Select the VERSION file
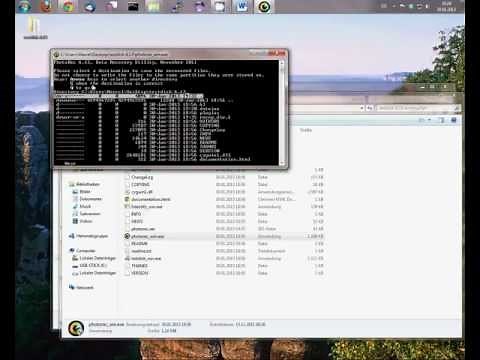Image resolution: width=480 pixels, height=360 pixels. pyautogui.click(x=140, y=273)
